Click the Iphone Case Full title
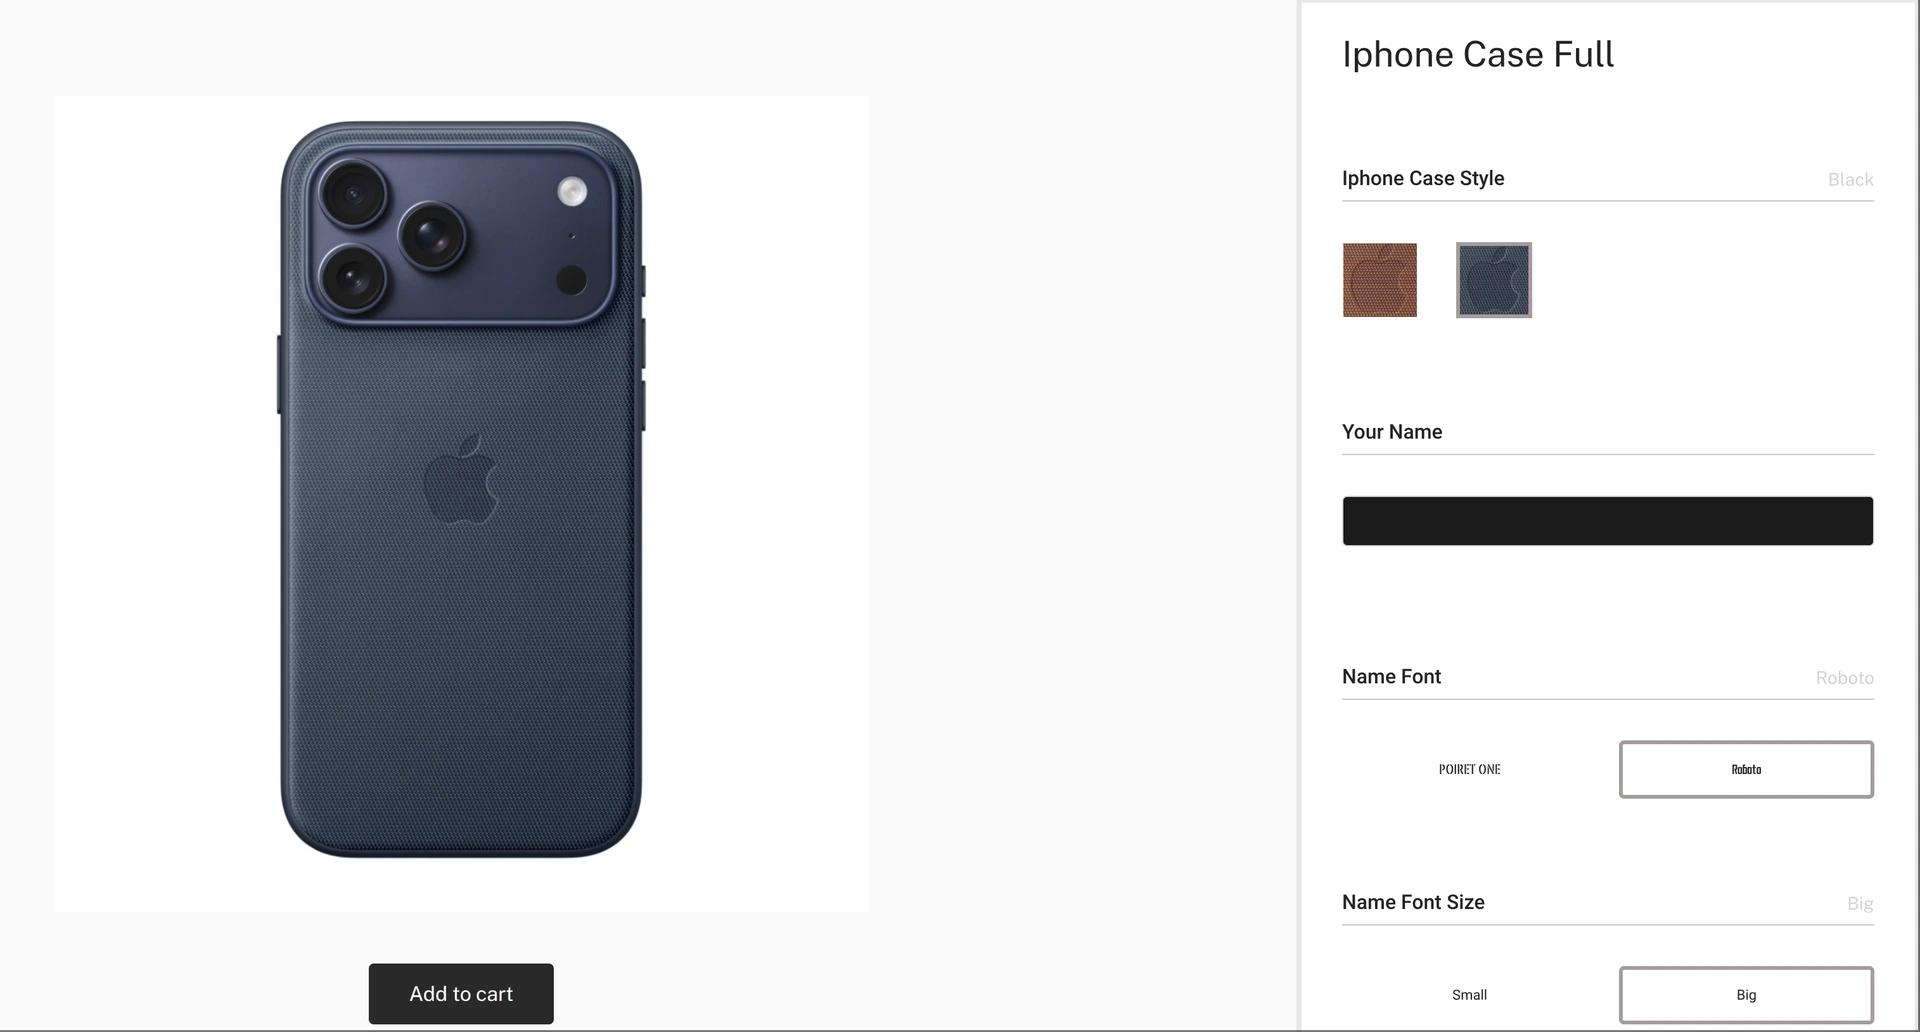 (1478, 54)
